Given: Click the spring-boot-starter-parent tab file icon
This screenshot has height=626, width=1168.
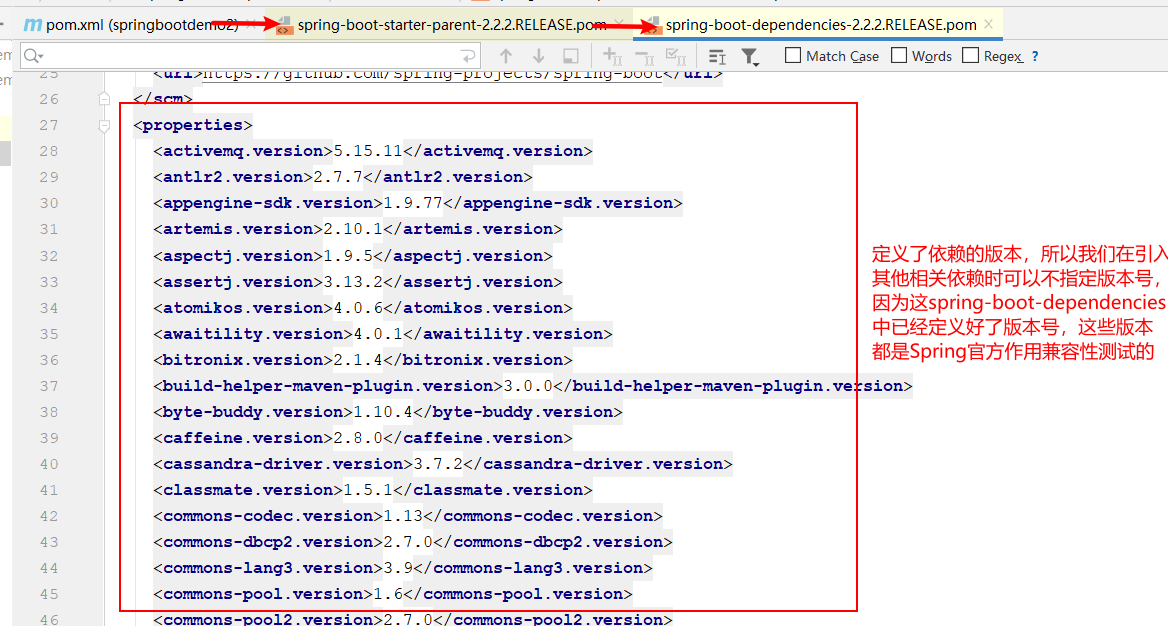Looking at the screenshot, I should [x=284, y=25].
